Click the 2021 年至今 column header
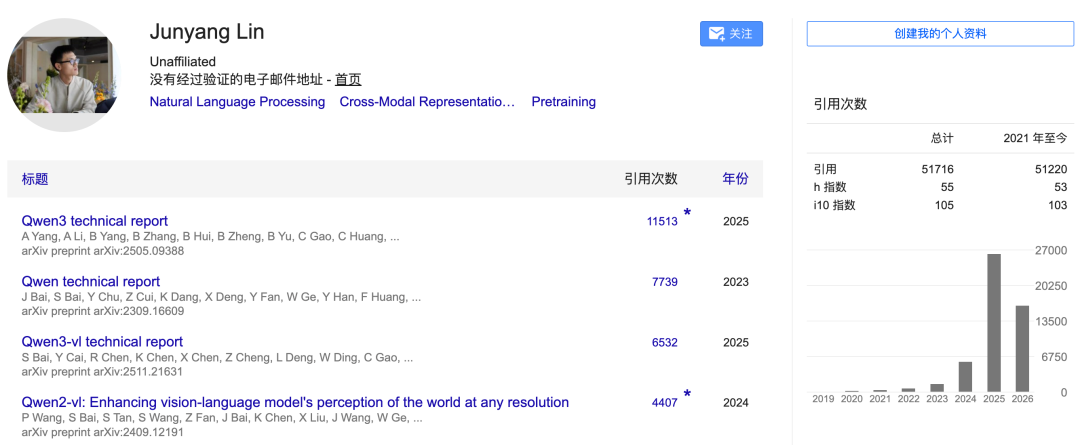 (x=1035, y=138)
